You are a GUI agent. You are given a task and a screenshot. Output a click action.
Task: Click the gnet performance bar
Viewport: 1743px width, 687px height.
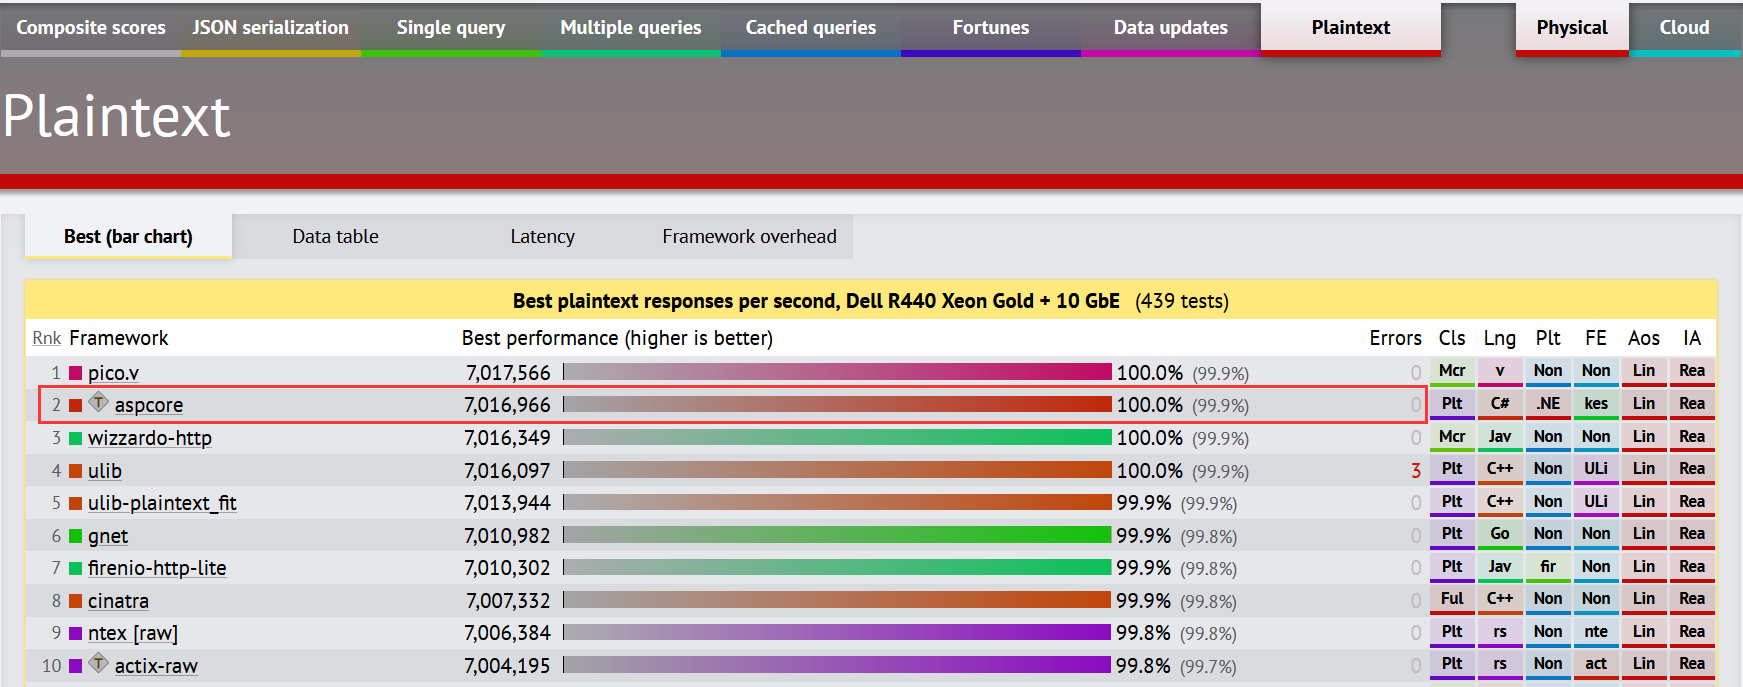[837, 535]
